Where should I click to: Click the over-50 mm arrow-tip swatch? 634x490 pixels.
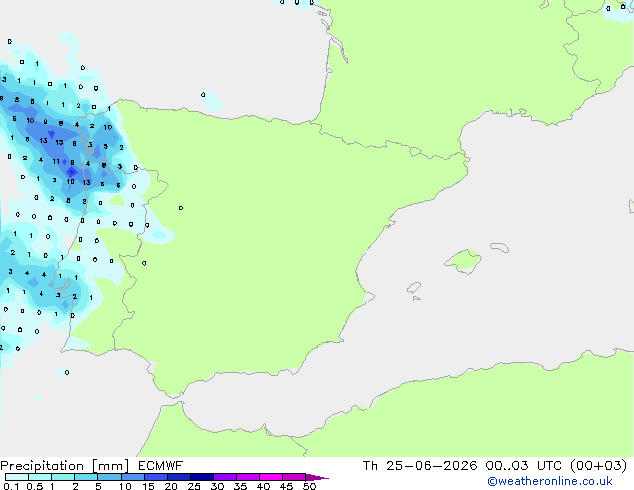click(x=316, y=477)
